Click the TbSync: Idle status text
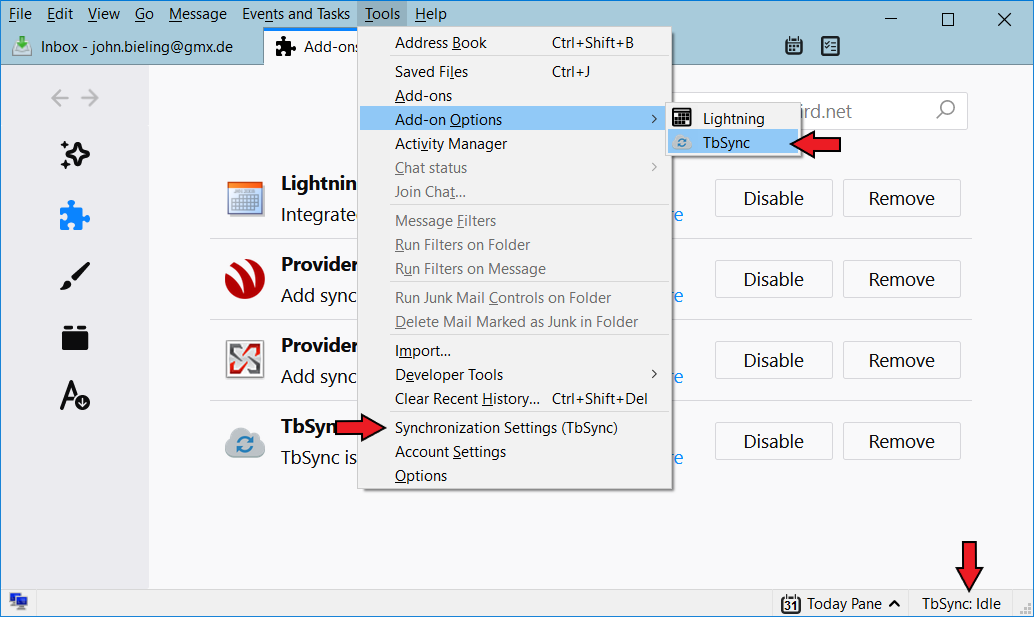Image resolution: width=1034 pixels, height=617 pixels. tap(961, 604)
